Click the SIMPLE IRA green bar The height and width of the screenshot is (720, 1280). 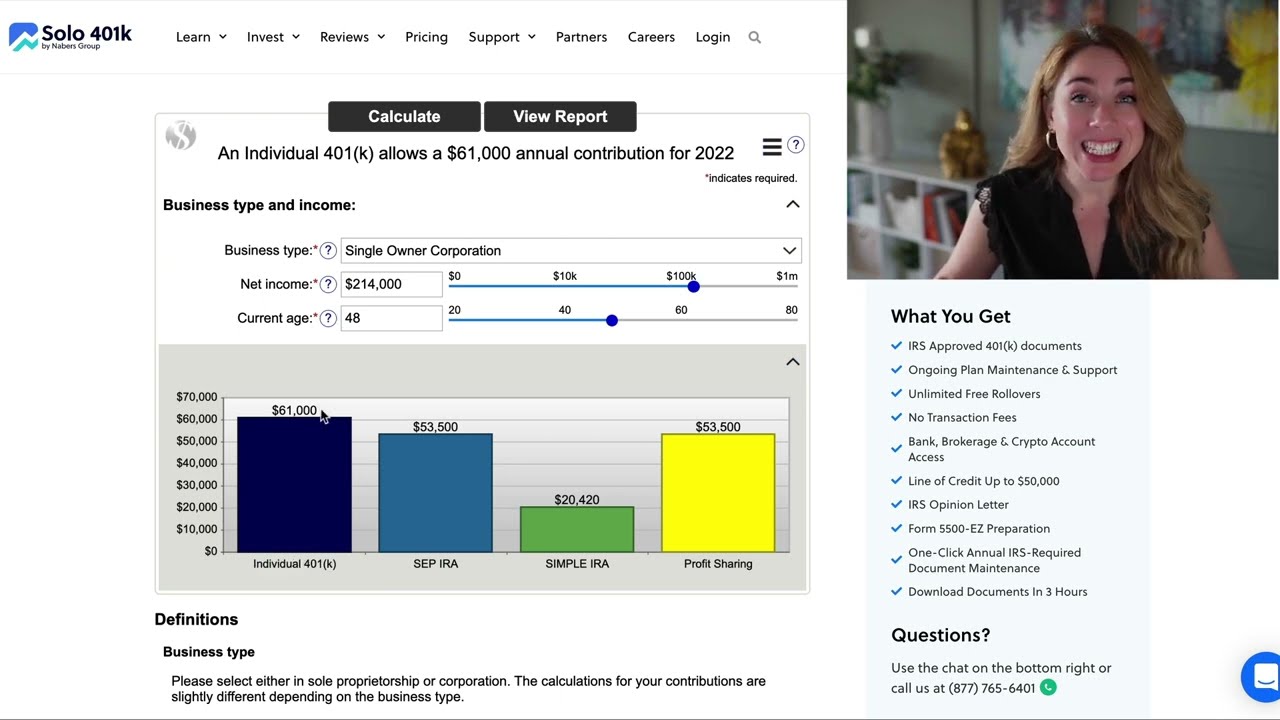577,529
